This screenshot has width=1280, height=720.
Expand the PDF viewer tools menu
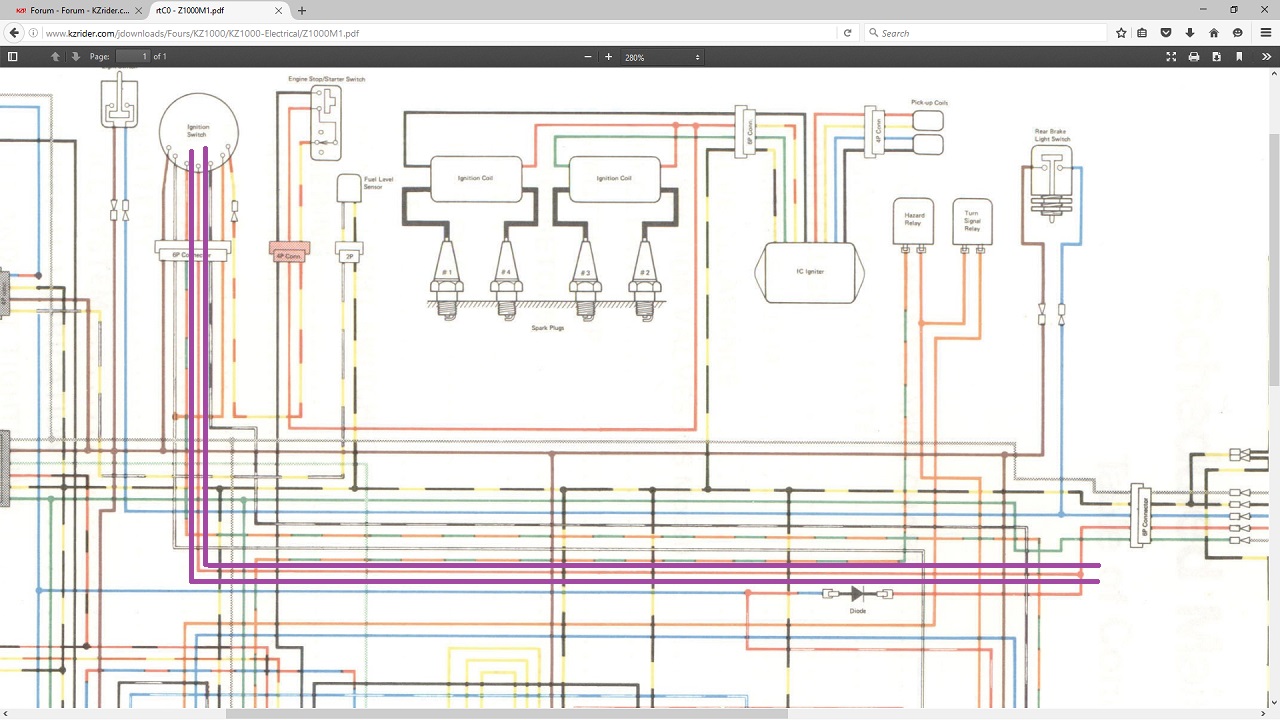(x=1266, y=57)
